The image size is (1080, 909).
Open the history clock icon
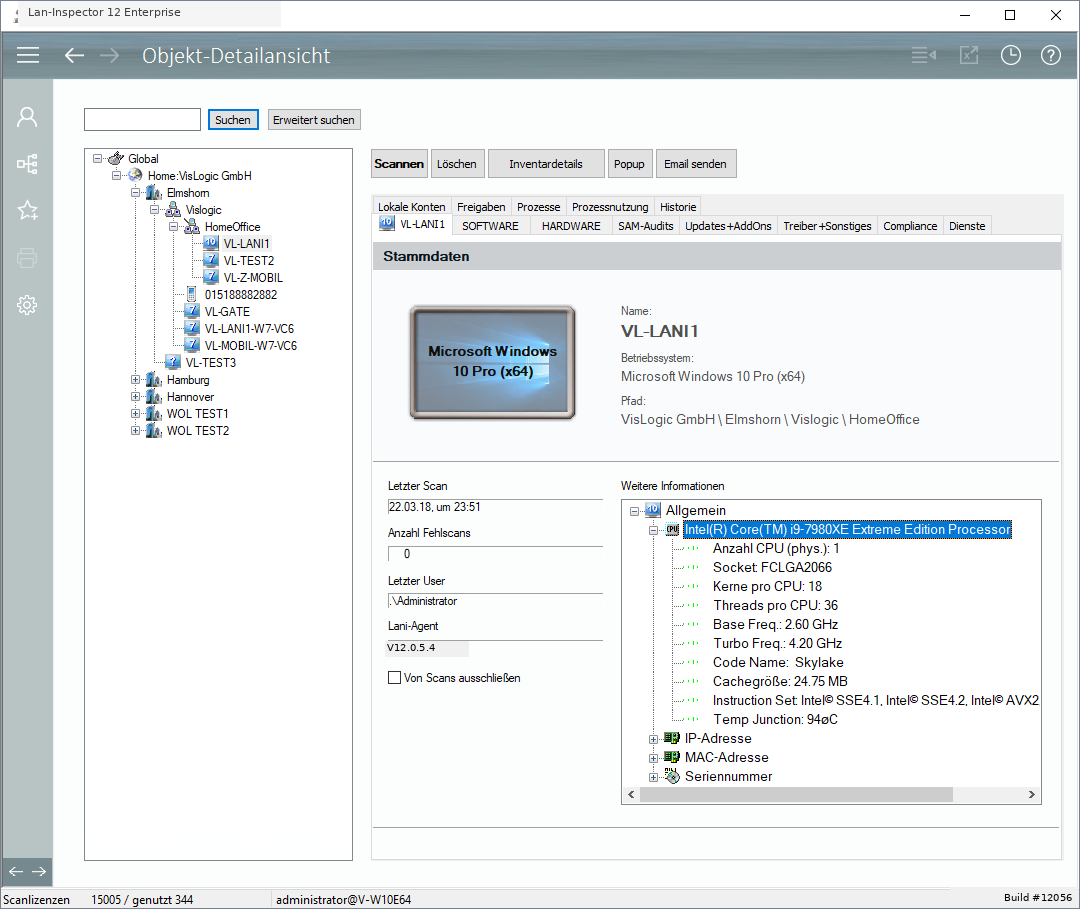tap(1010, 55)
